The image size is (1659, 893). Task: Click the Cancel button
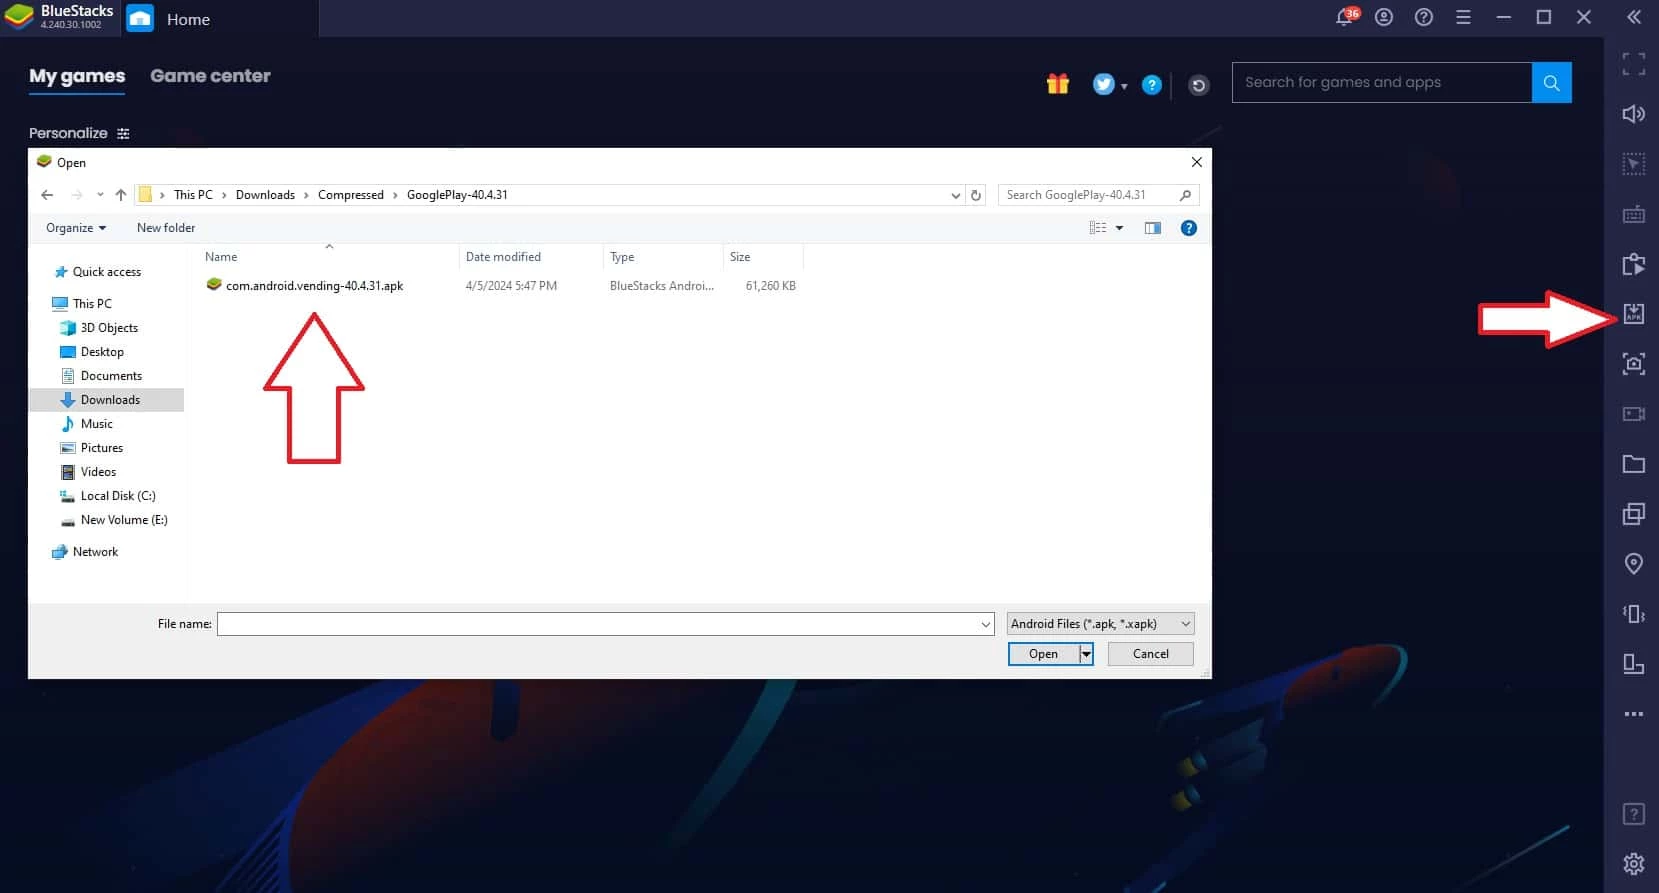tap(1150, 654)
